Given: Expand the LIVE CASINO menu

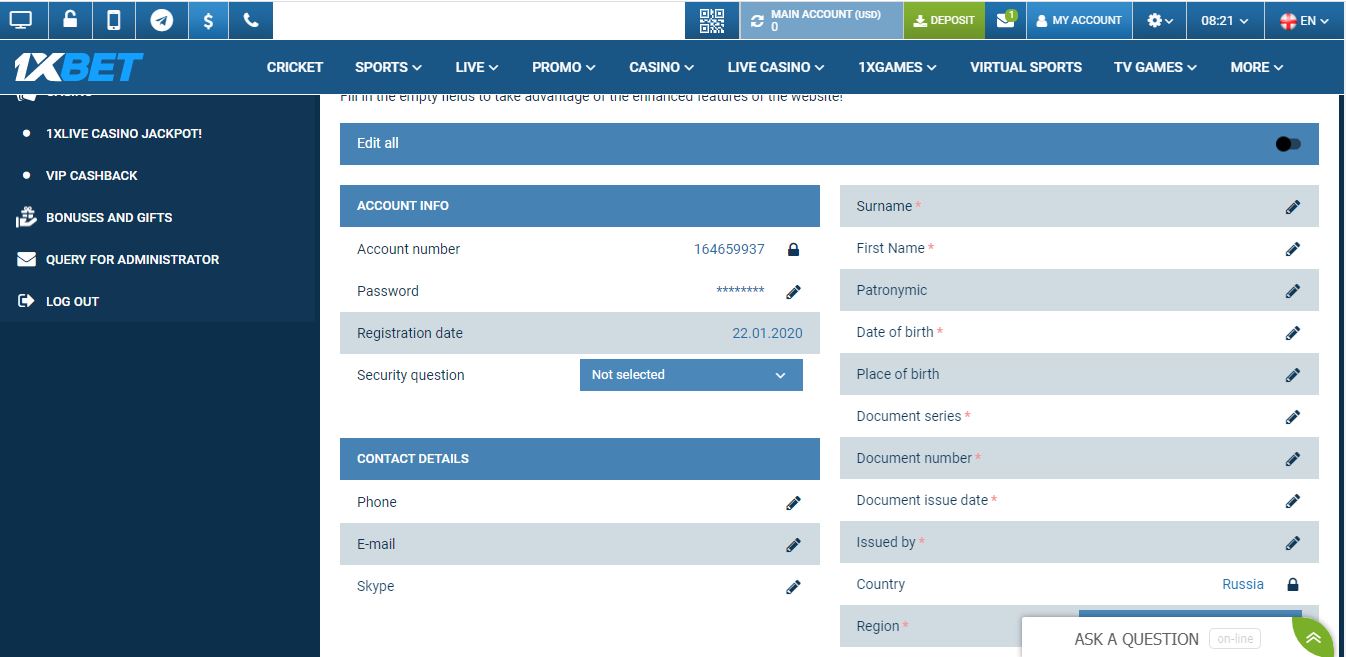Looking at the screenshot, I should (776, 67).
